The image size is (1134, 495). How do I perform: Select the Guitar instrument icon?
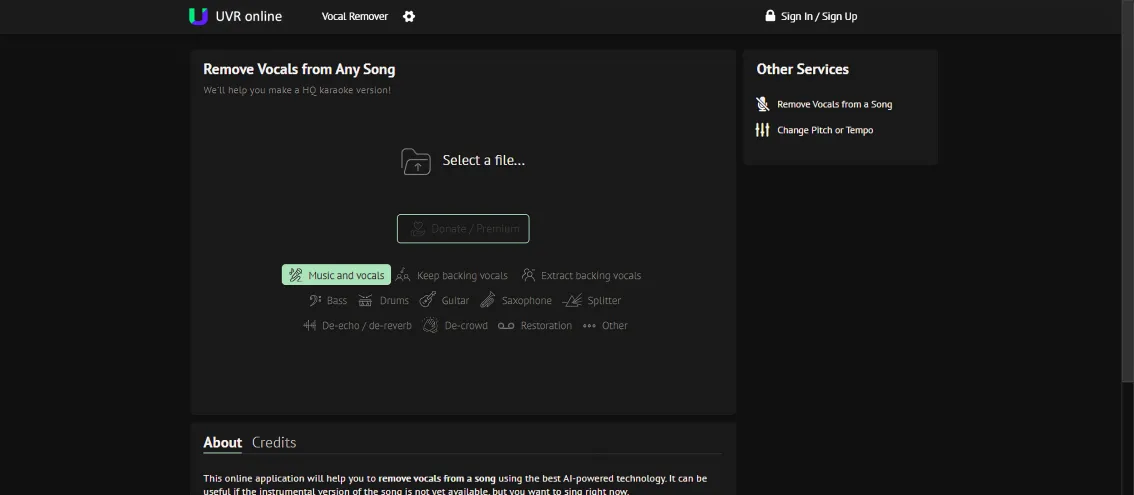tap(428, 300)
